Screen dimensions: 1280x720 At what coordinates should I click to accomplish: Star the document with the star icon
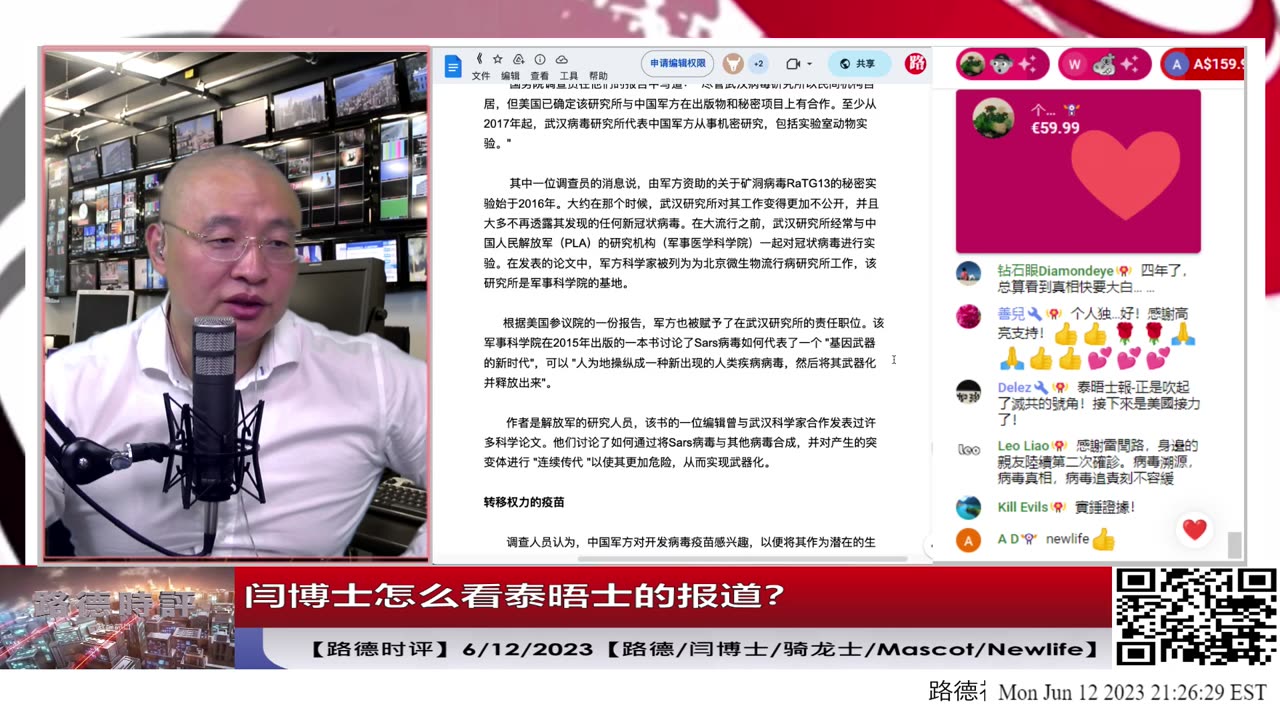click(x=497, y=59)
